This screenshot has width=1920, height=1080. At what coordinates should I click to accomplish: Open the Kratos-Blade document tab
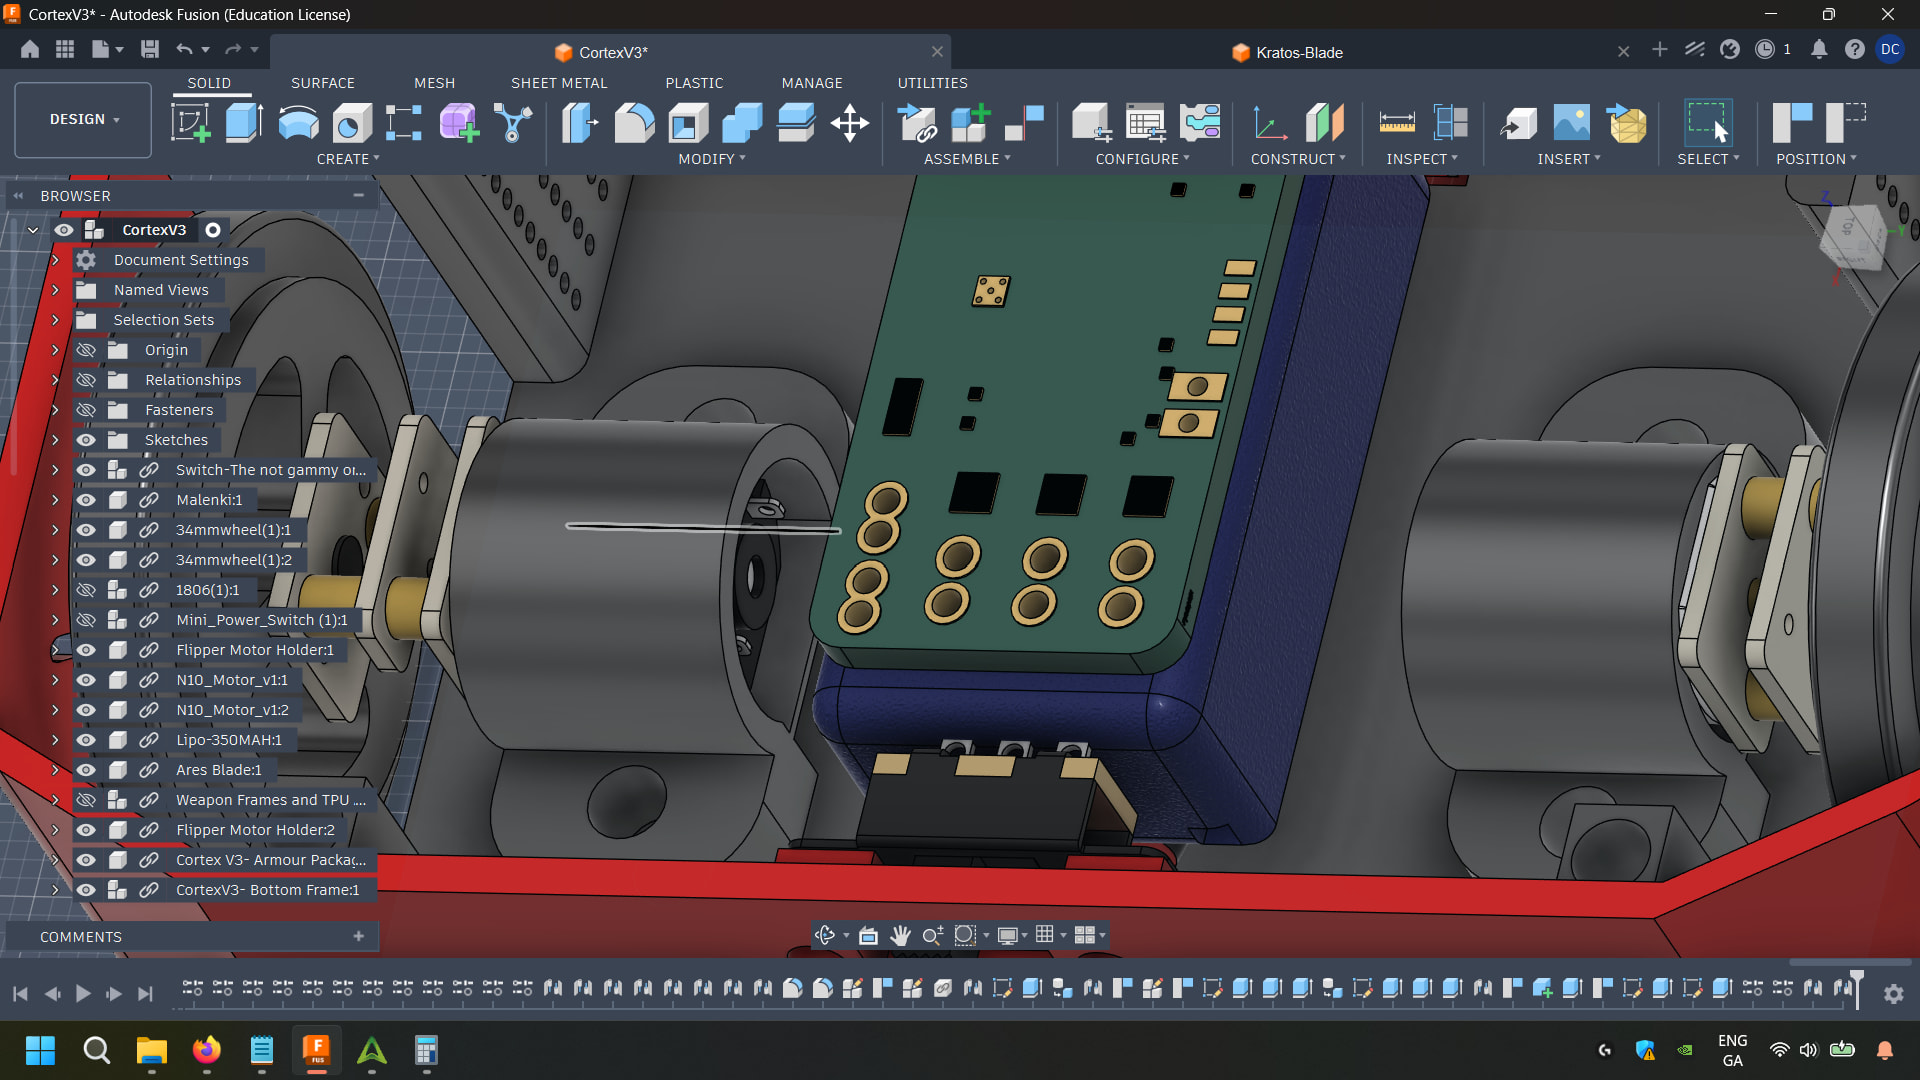pyautogui.click(x=1298, y=52)
